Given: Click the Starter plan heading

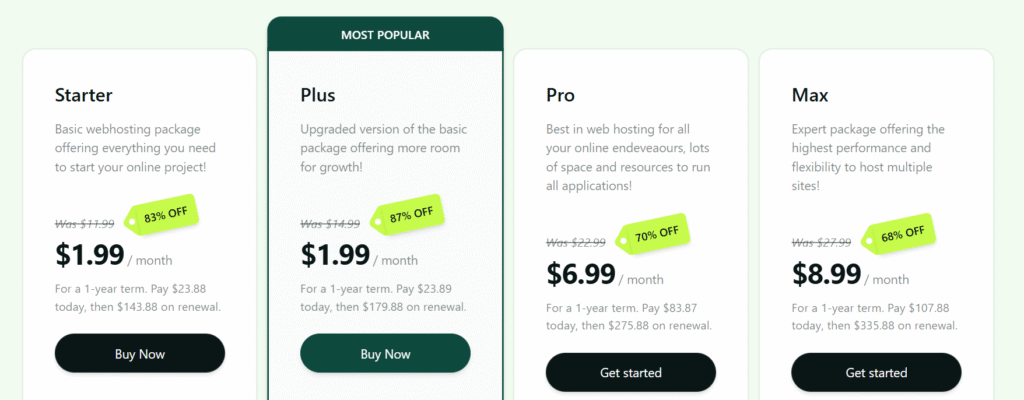Looking at the screenshot, I should point(84,96).
